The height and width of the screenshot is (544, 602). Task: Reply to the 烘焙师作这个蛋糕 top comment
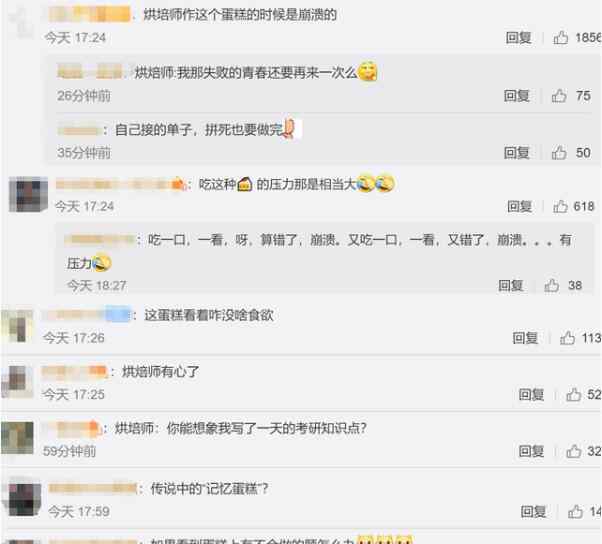coord(518,38)
